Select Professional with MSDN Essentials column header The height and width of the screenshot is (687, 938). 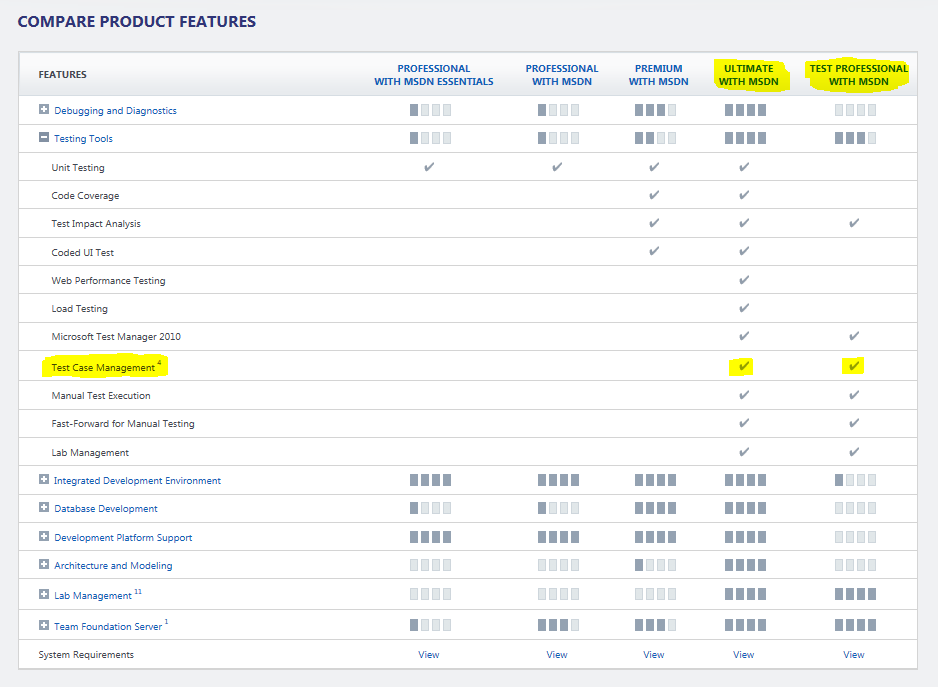pyautogui.click(x=434, y=75)
